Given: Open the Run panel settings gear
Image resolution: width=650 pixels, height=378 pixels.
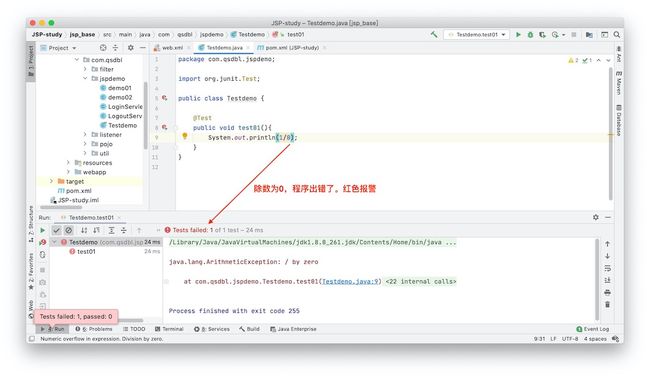Looking at the screenshot, I should pos(596,217).
